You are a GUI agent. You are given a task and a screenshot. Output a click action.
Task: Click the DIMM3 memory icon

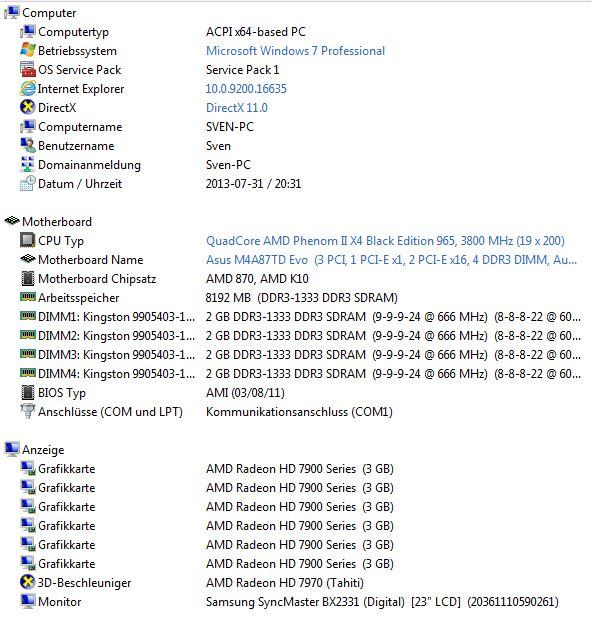(x=27, y=353)
